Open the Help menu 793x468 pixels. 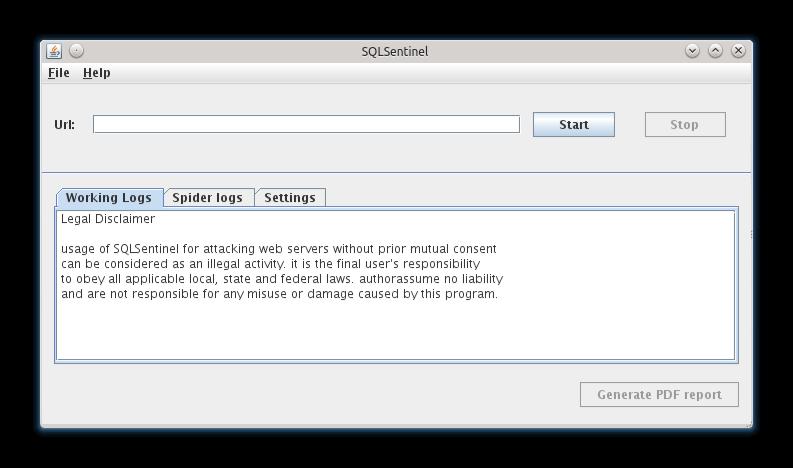(x=96, y=73)
